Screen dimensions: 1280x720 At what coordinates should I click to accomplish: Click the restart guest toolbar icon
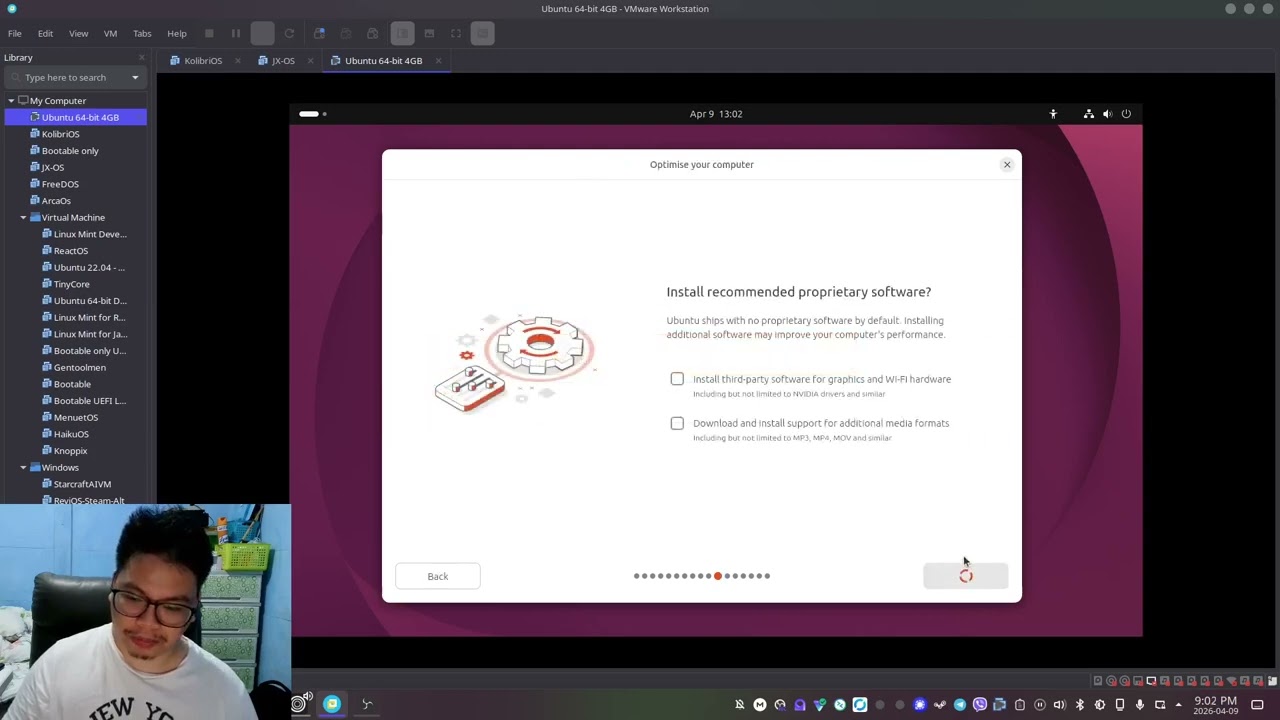289,33
